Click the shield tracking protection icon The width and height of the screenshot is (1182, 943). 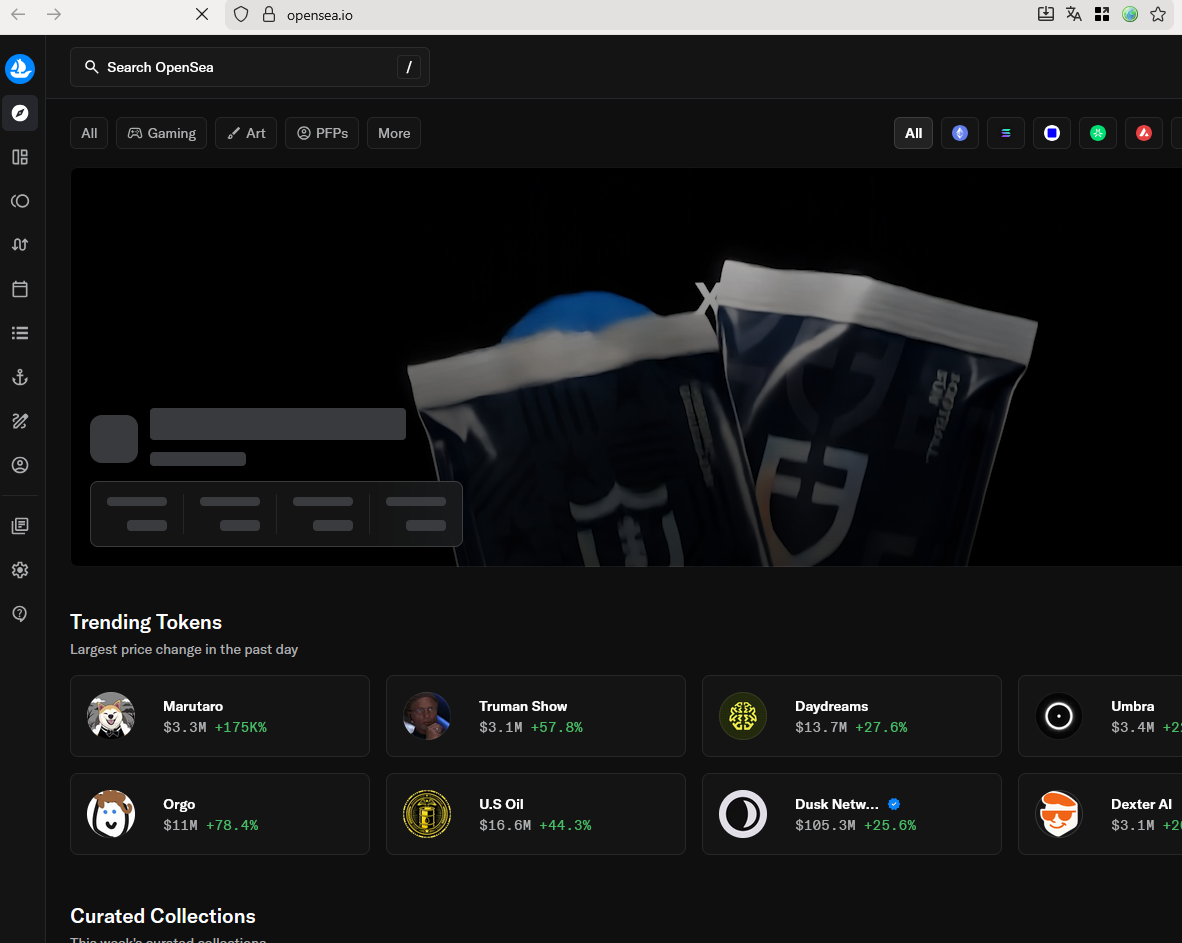(240, 14)
